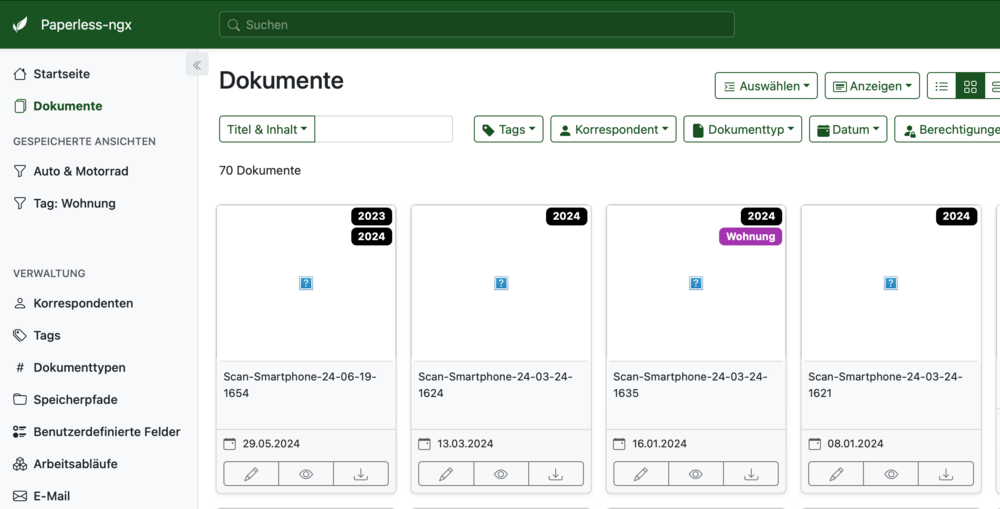Click the 2024 tag on Scan-Smartphone-24-03-24-1621 card
Image resolution: width=1000 pixels, height=509 pixels.
(956, 216)
